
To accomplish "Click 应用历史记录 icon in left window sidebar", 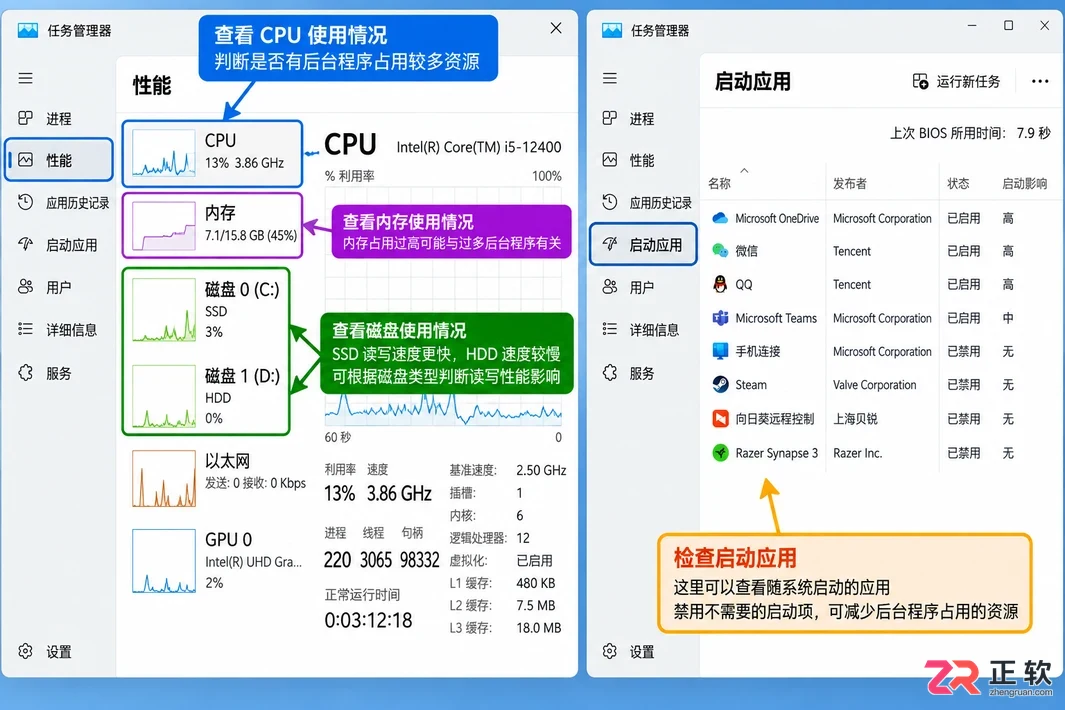I will (x=25, y=202).
